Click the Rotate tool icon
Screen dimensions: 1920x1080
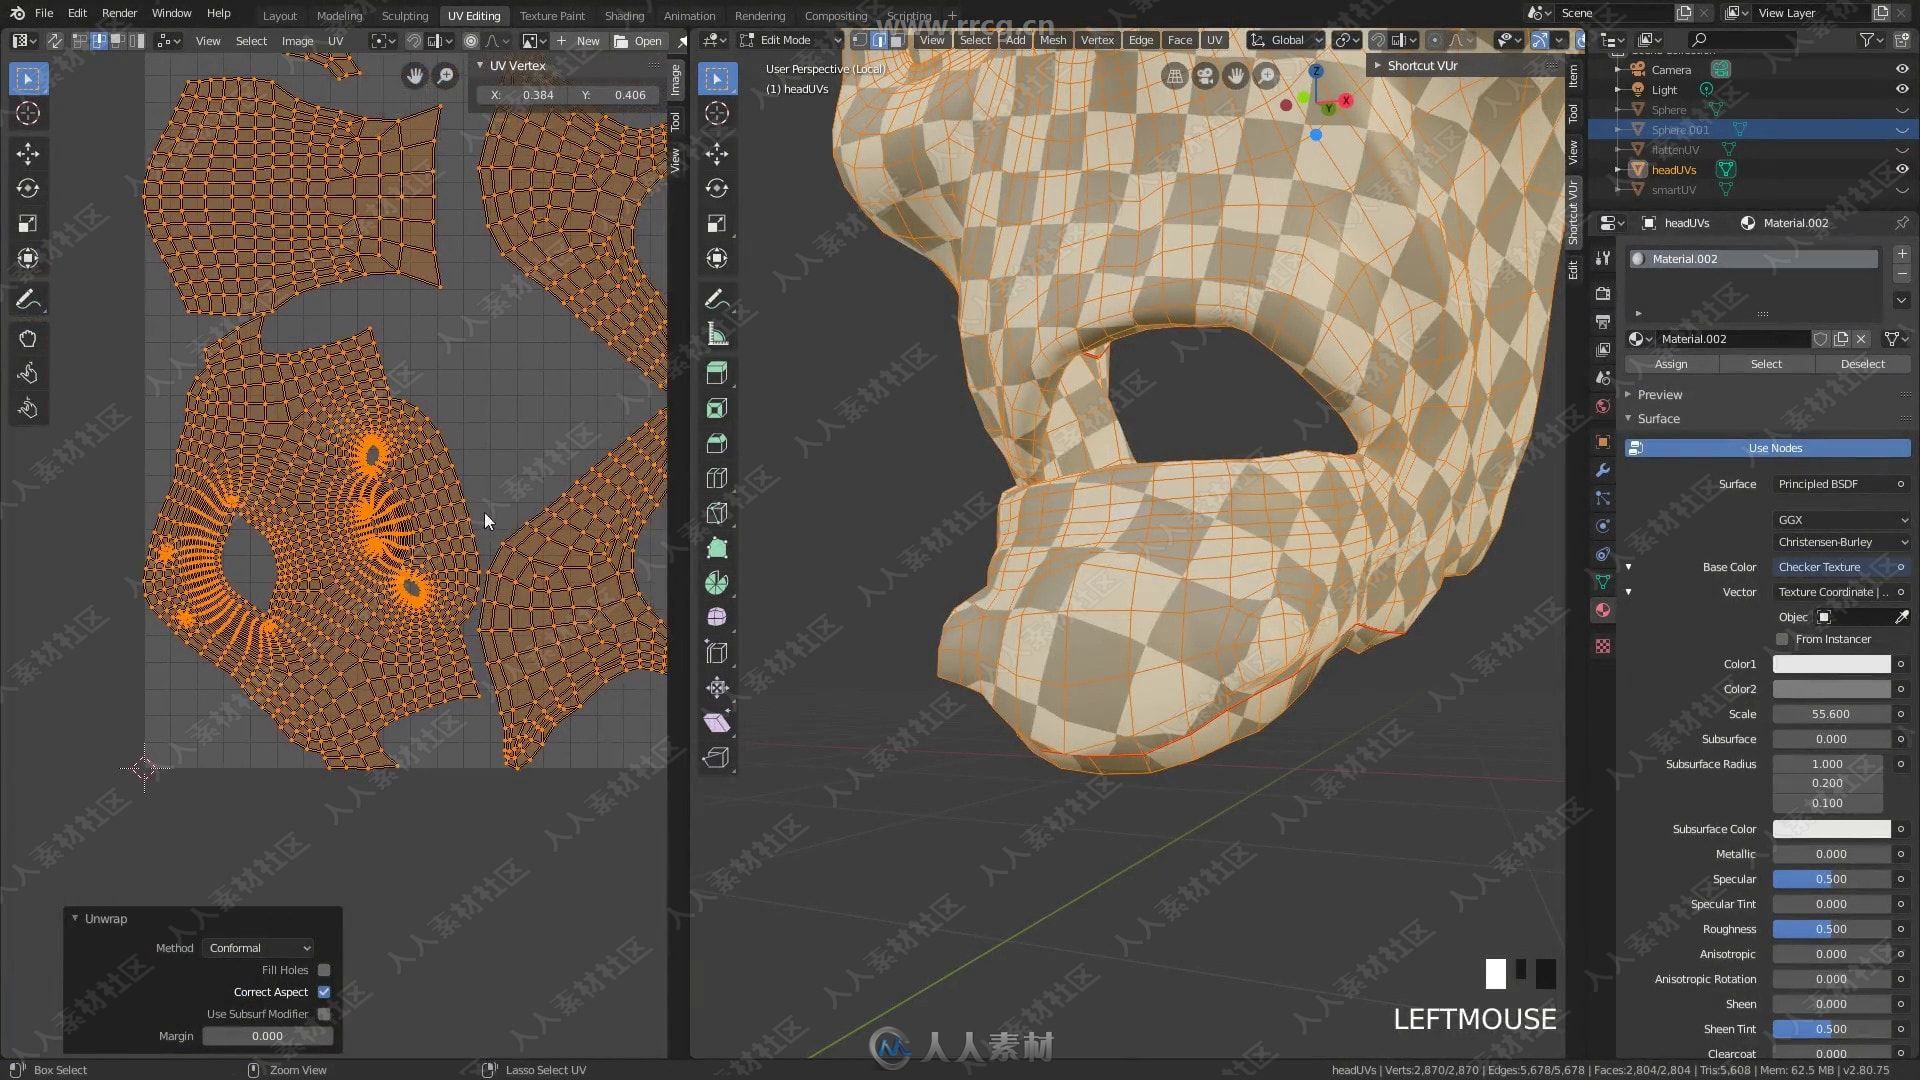[28, 187]
